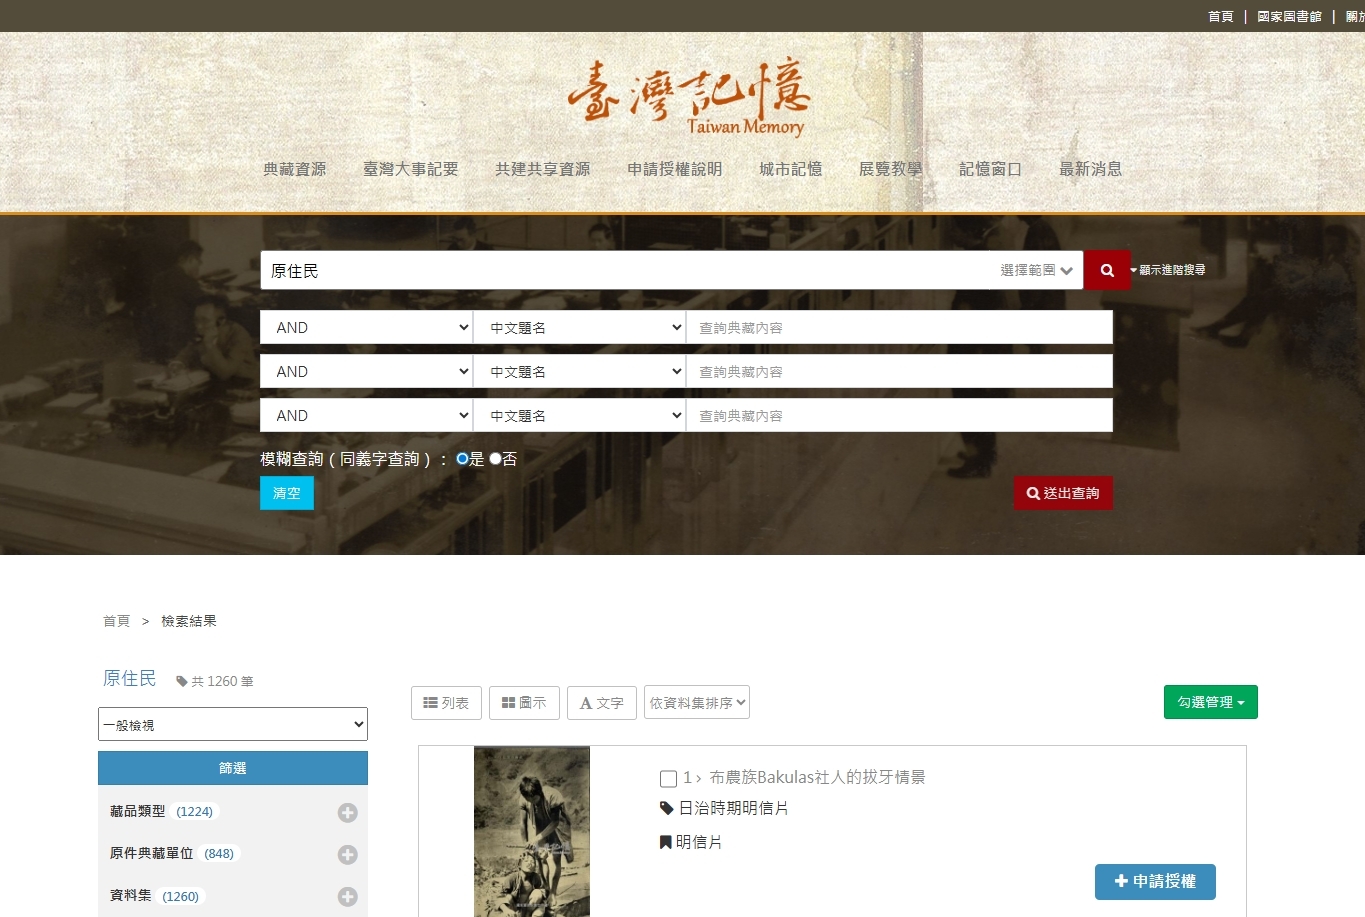Expand 原件典藏單位 filter with plus icon
Image resolution: width=1365 pixels, height=917 pixels.
point(347,855)
